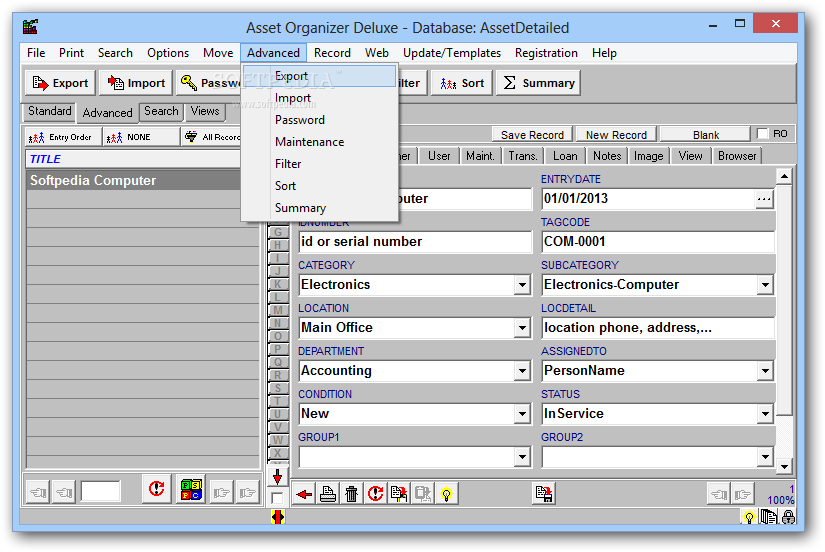825x552 pixels.
Task: Click the colored FSPC blocks icon
Action: (191, 489)
